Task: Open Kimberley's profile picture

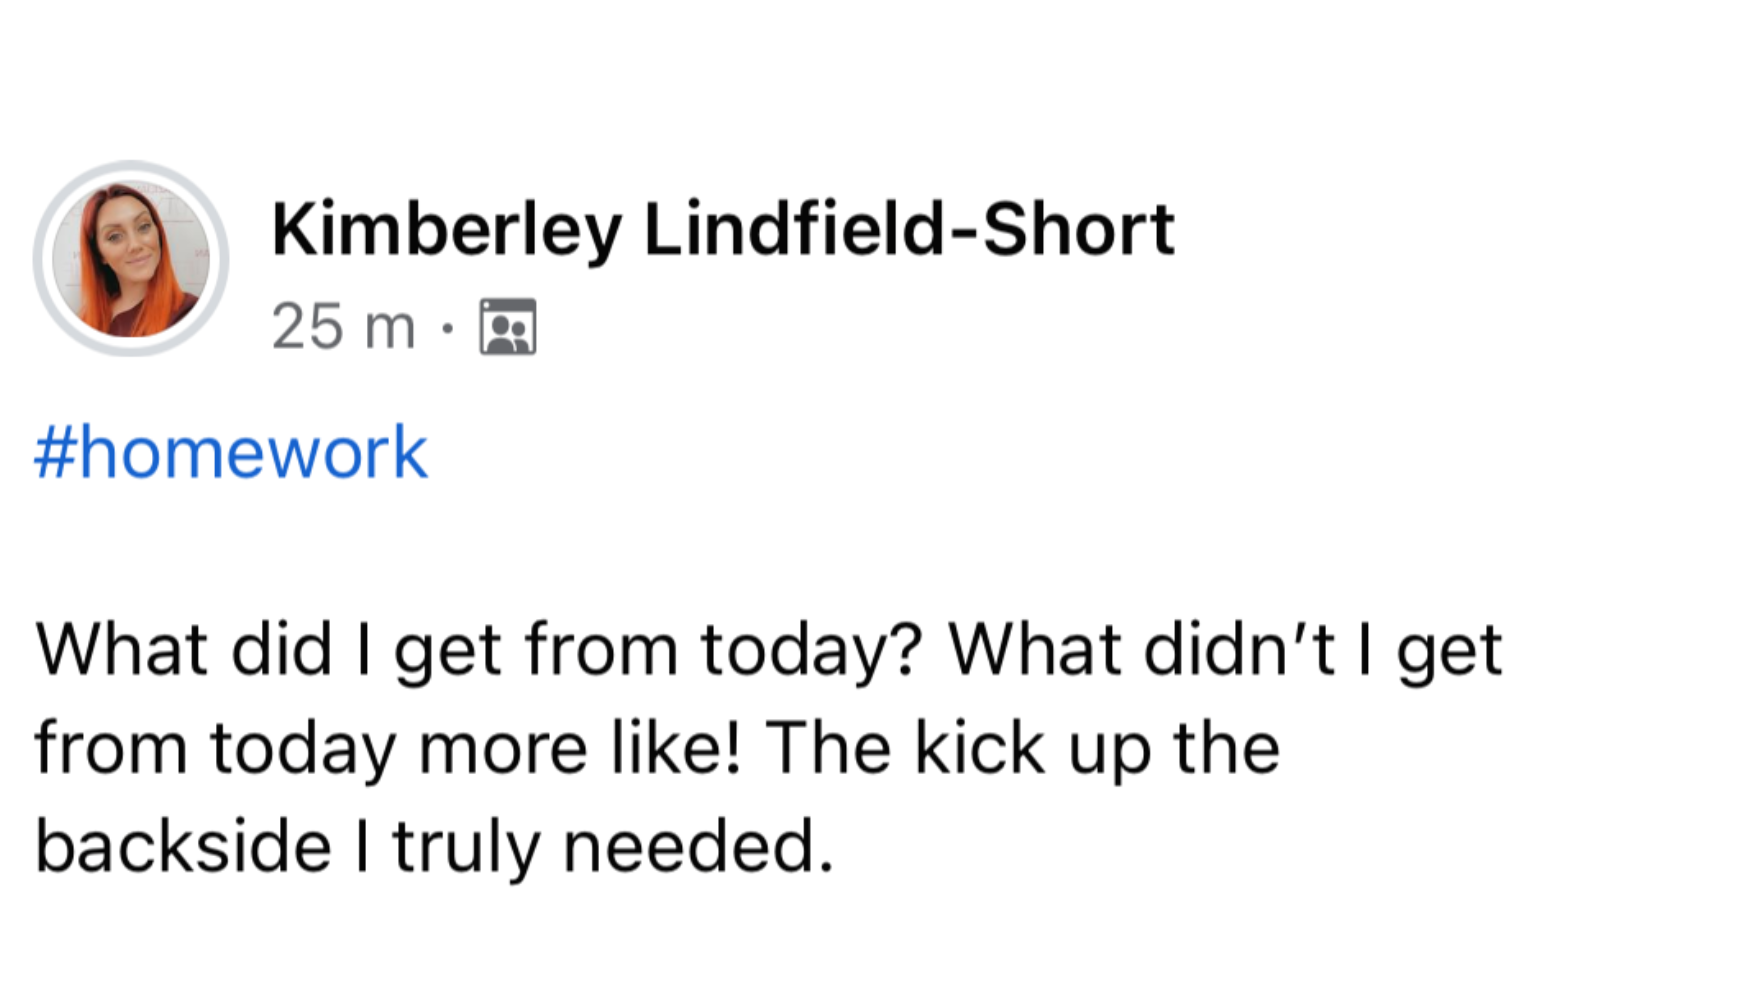Action: point(131,259)
